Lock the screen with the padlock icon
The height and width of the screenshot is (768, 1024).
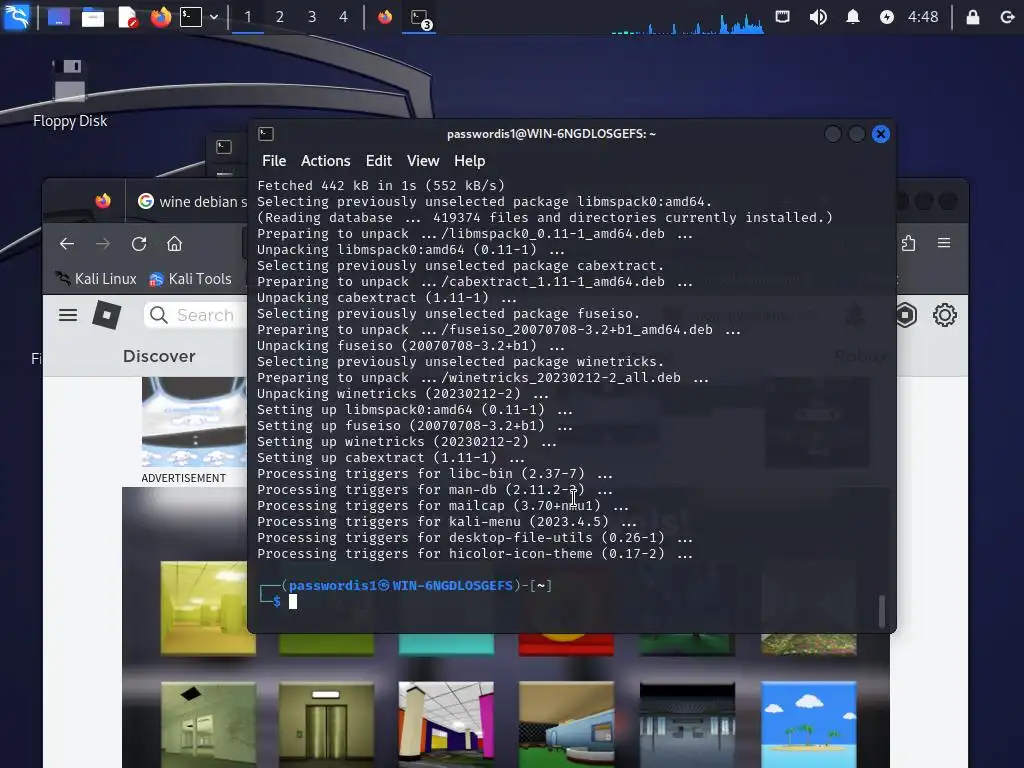coord(972,17)
